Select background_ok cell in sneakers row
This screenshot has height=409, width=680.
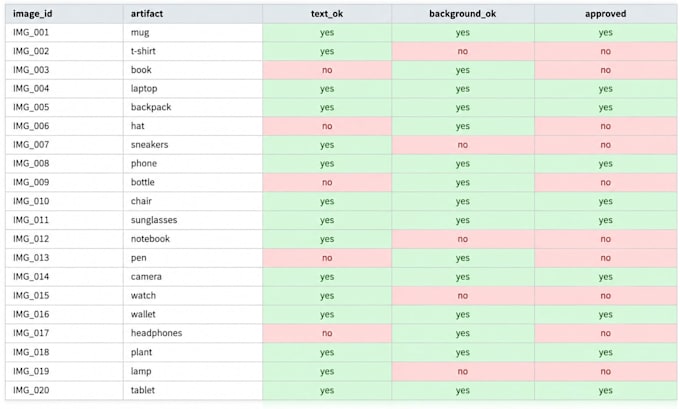click(x=463, y=144)
